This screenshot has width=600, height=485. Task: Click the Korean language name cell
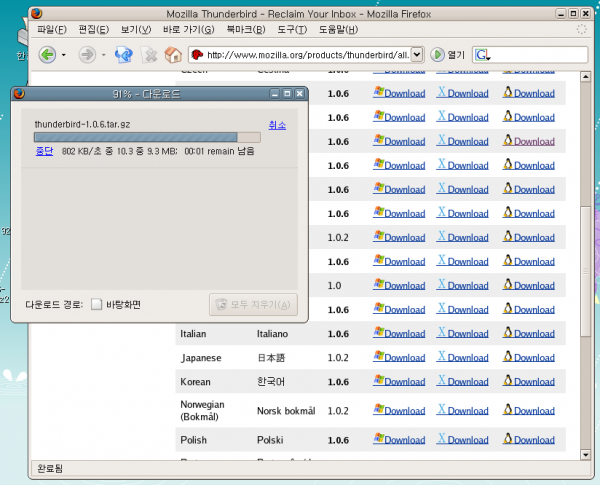(195, 382)
